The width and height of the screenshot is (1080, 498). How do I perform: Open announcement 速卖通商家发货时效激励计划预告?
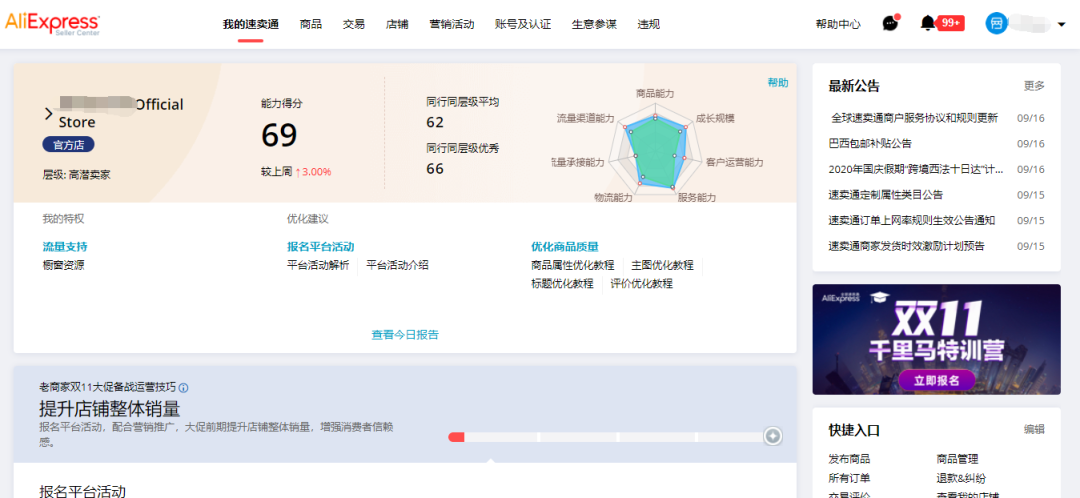tap(906, 246)
